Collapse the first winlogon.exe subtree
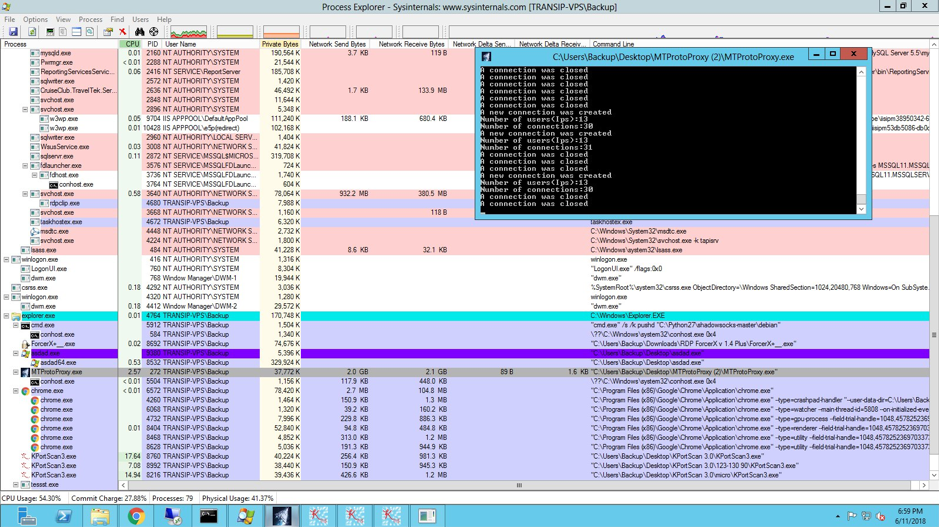This screenshot has width=939, height=527. point(7,259)
